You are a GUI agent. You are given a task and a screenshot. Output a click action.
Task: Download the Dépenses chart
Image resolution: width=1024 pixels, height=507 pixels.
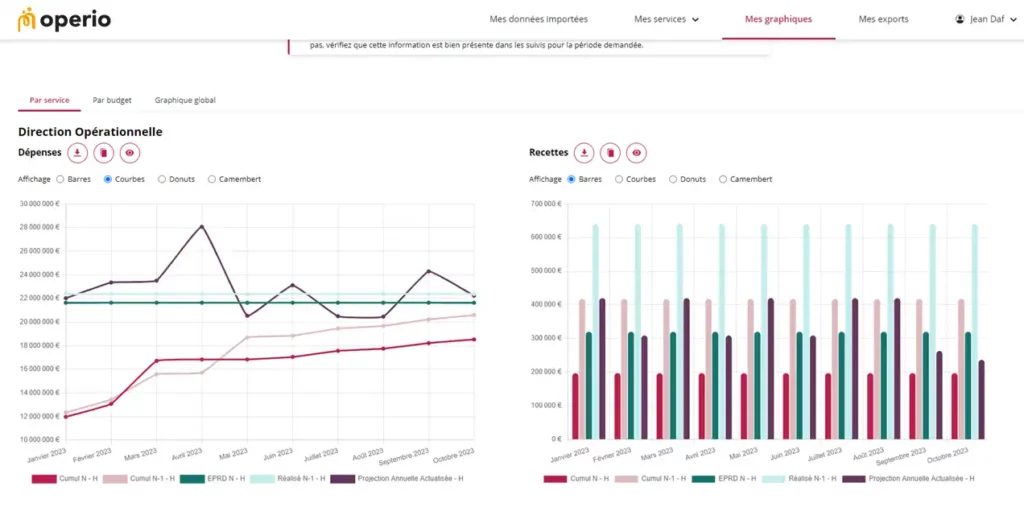(x=78, y=153)
